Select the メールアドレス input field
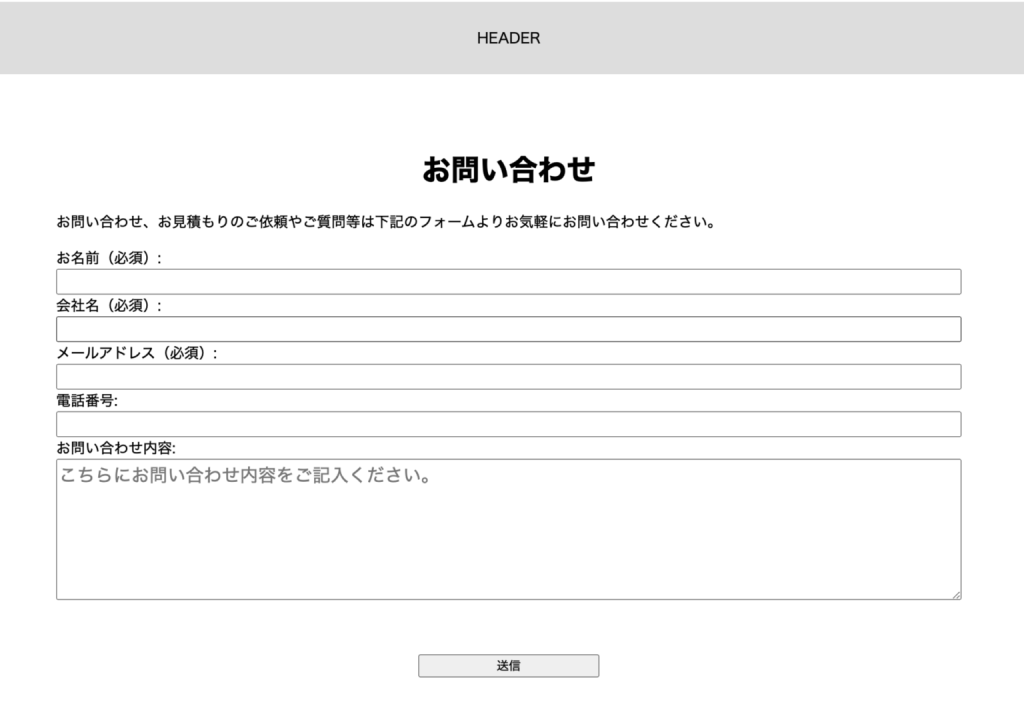Image resolution: width=1024 pixels, height=724 pixels. coord(508,377)
